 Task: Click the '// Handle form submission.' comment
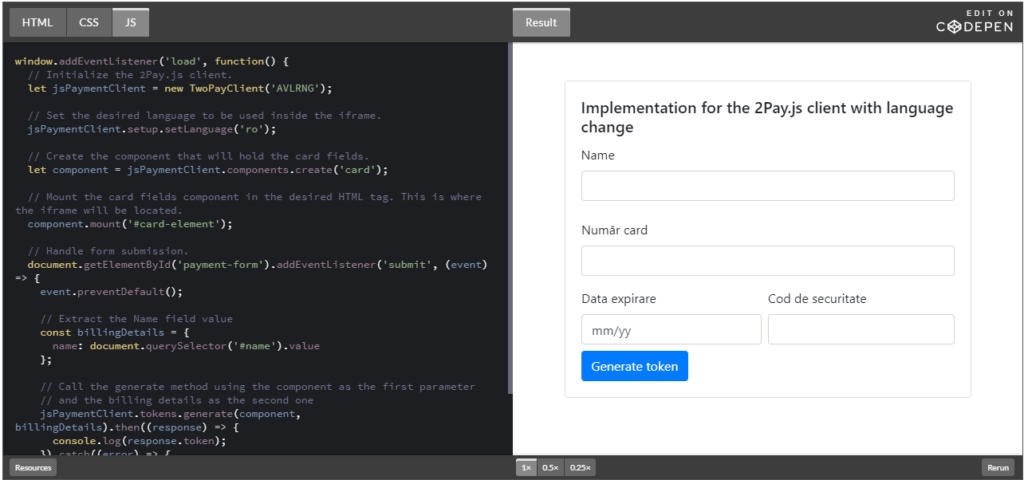tap(108, 251)
